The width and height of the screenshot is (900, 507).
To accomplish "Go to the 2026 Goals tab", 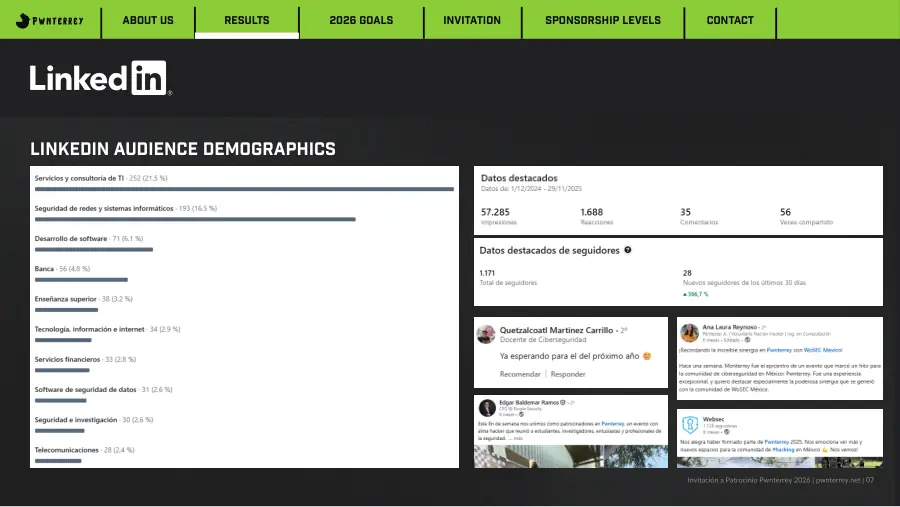I will 361,20.
